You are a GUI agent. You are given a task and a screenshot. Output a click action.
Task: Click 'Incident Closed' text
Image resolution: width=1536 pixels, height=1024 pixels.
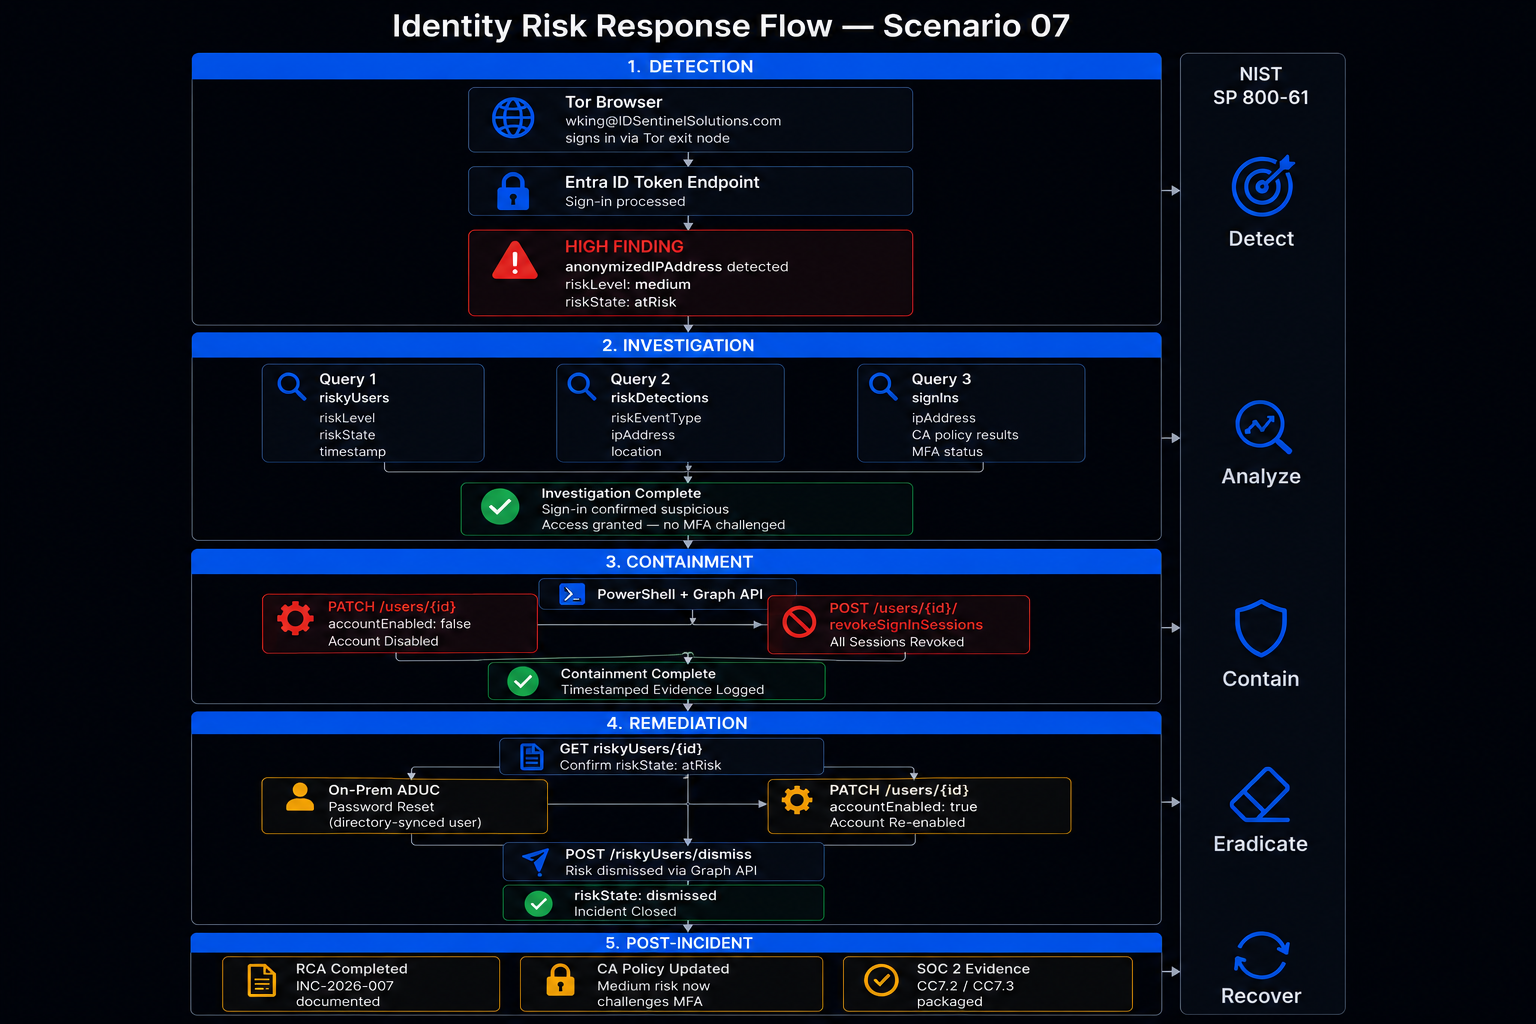point(625,912)
